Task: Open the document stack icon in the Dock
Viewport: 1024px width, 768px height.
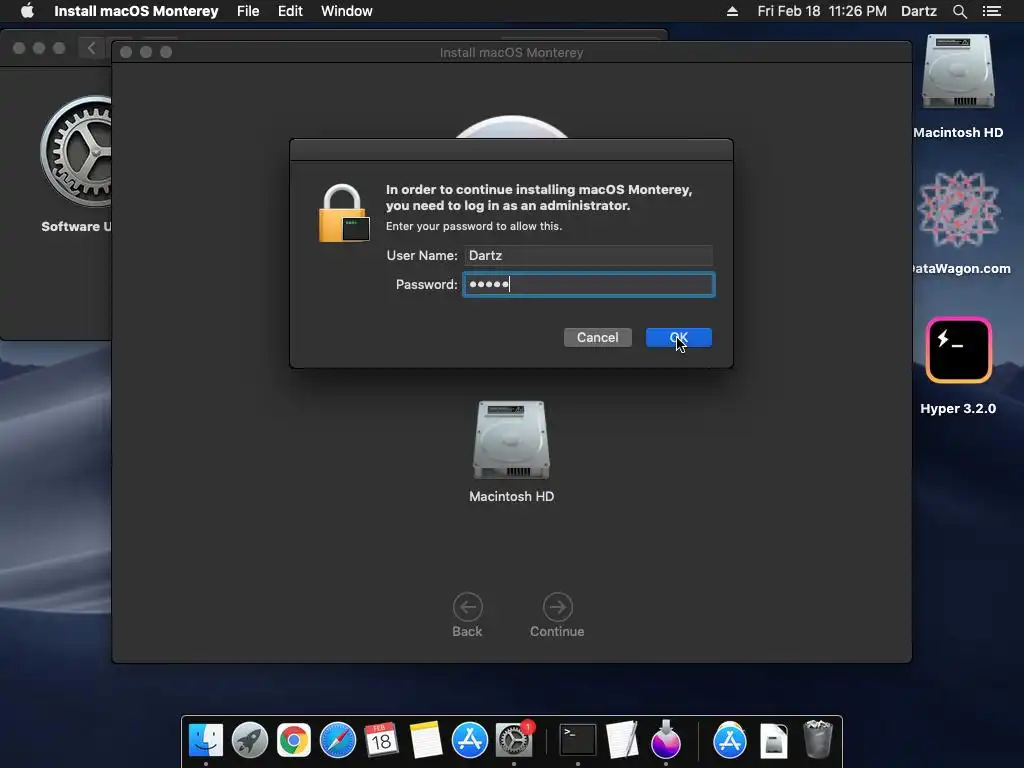Action: [x=773, y=741]
